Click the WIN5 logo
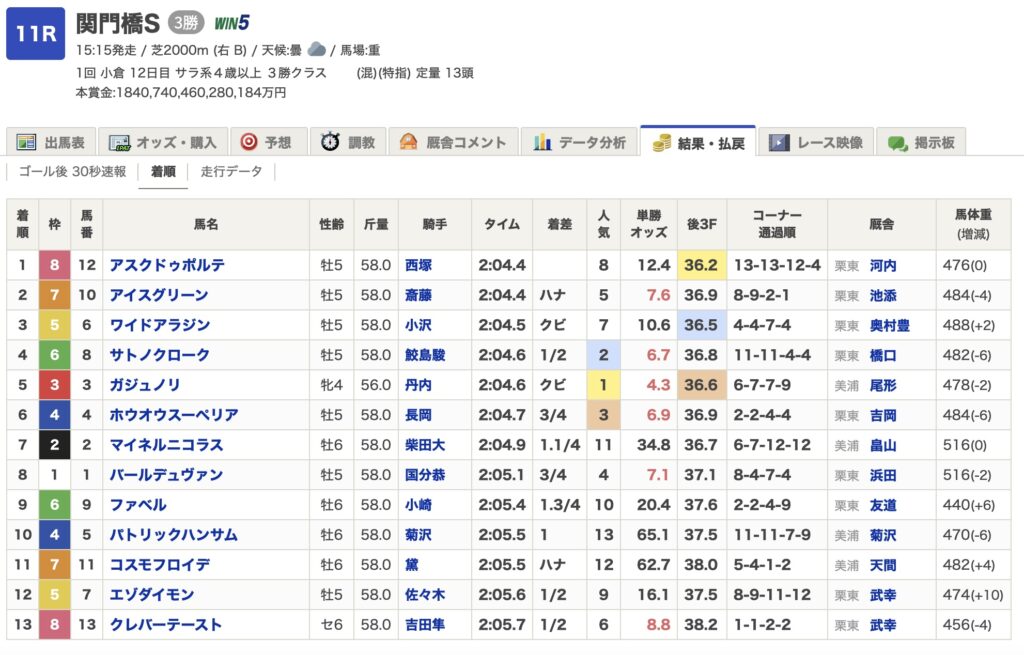The height and width of the screenshot is (655, 1024). [232, 23]
